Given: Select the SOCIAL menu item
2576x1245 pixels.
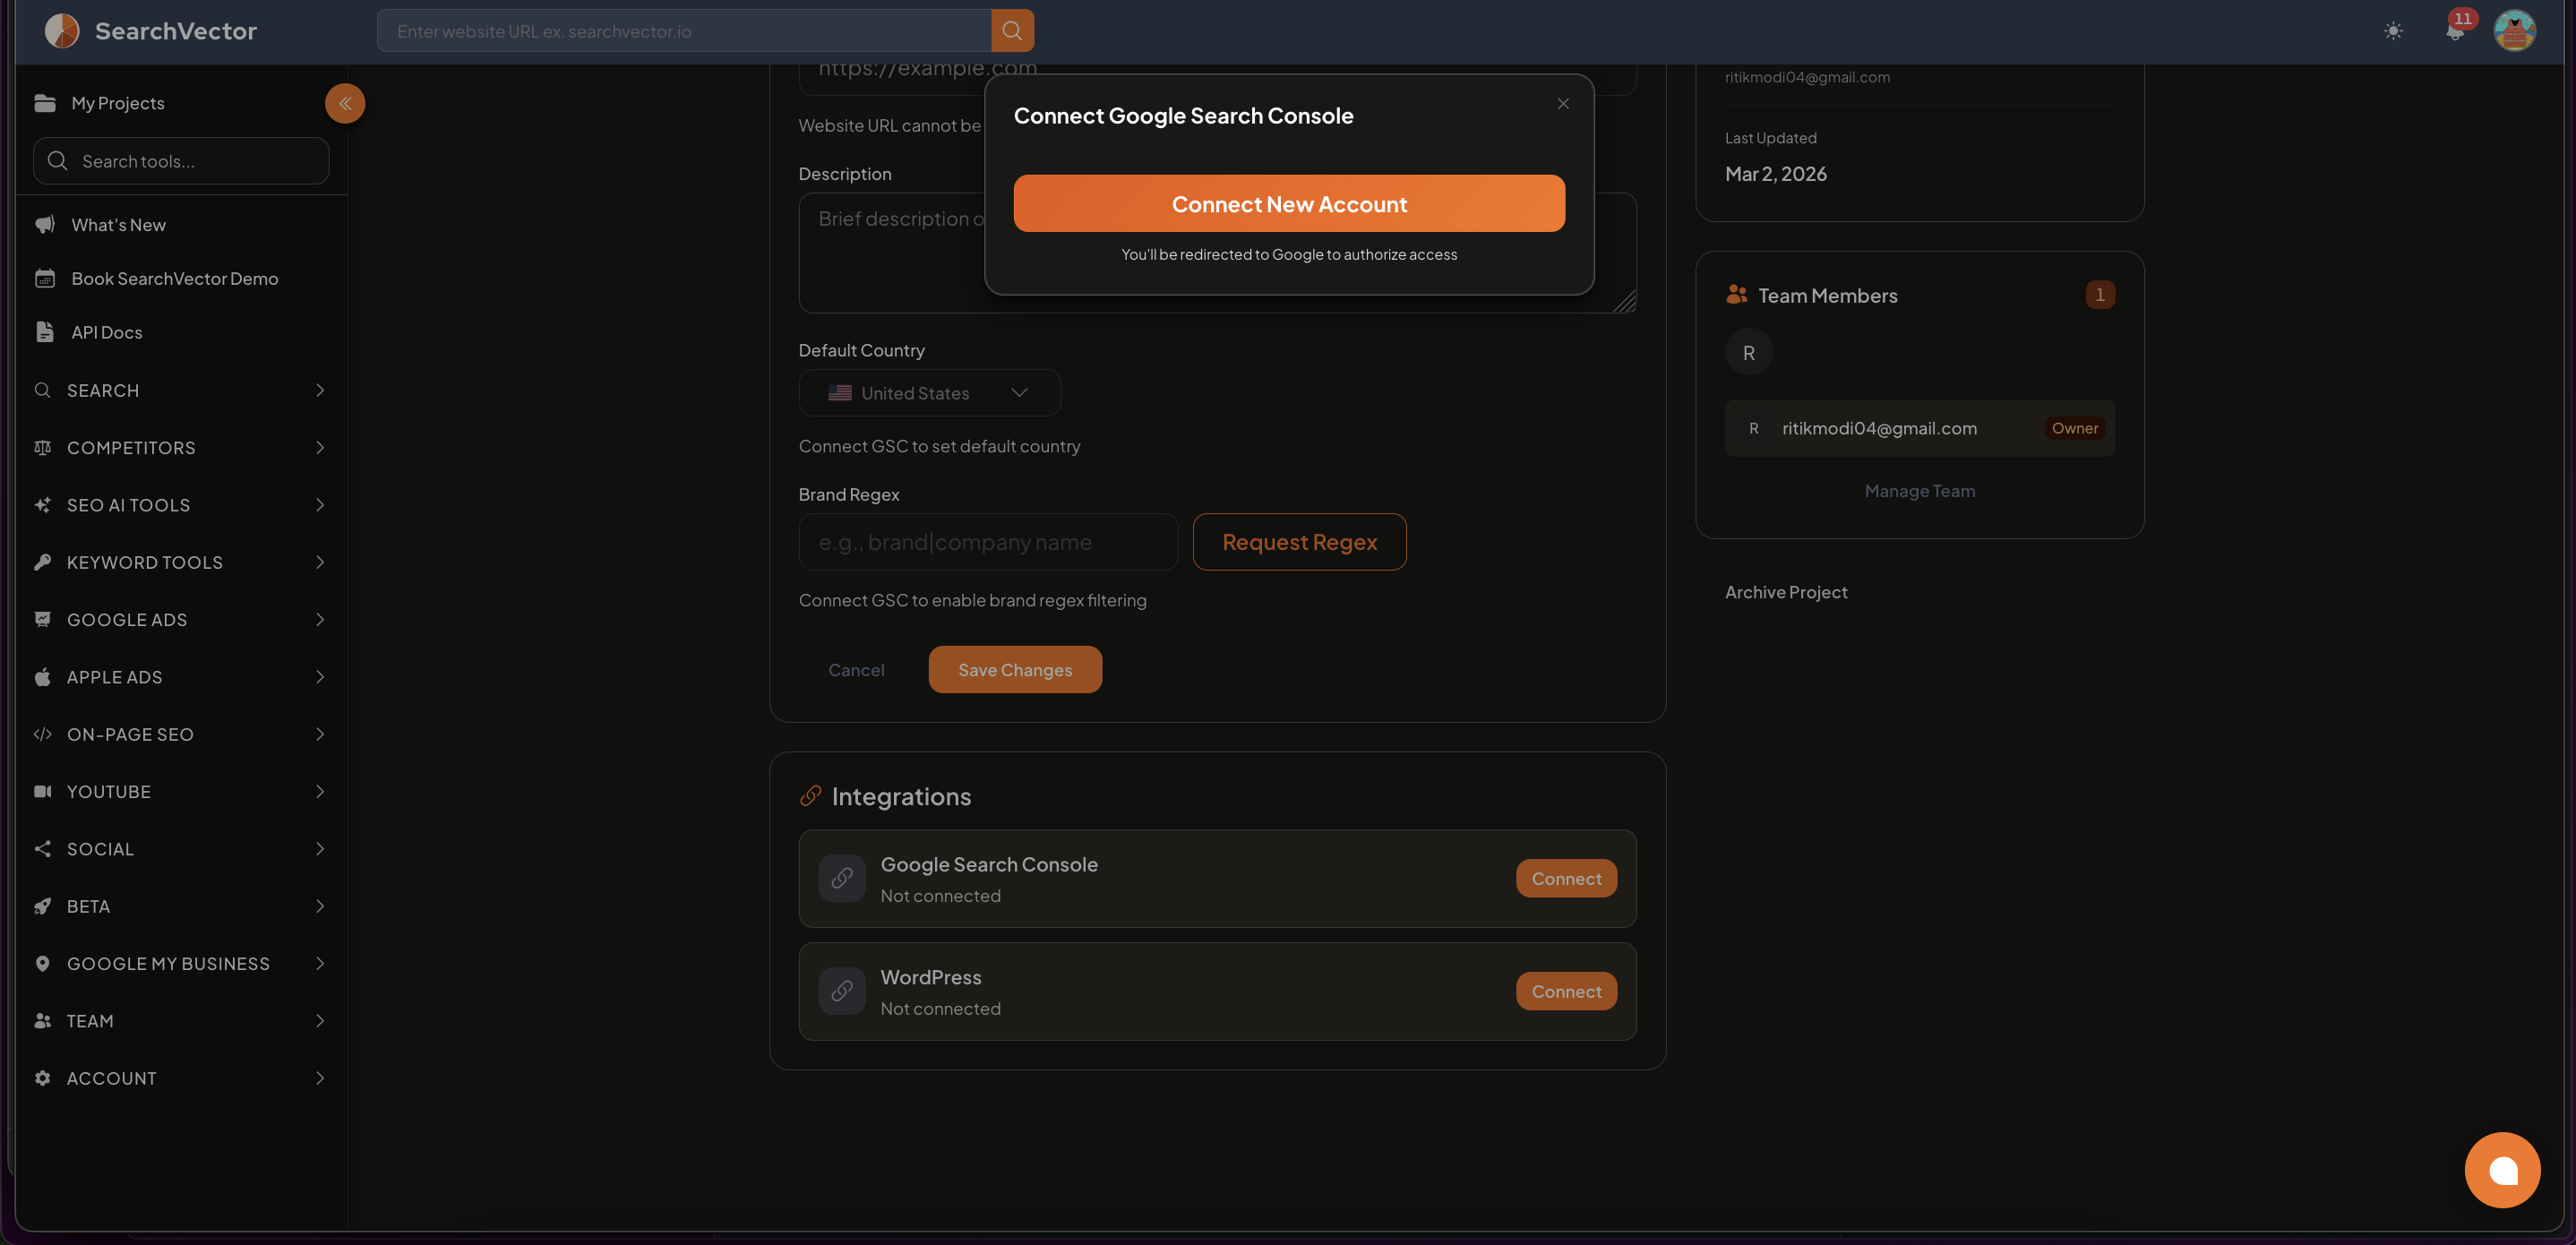Looking at the screenshot, I should point(182,849).
